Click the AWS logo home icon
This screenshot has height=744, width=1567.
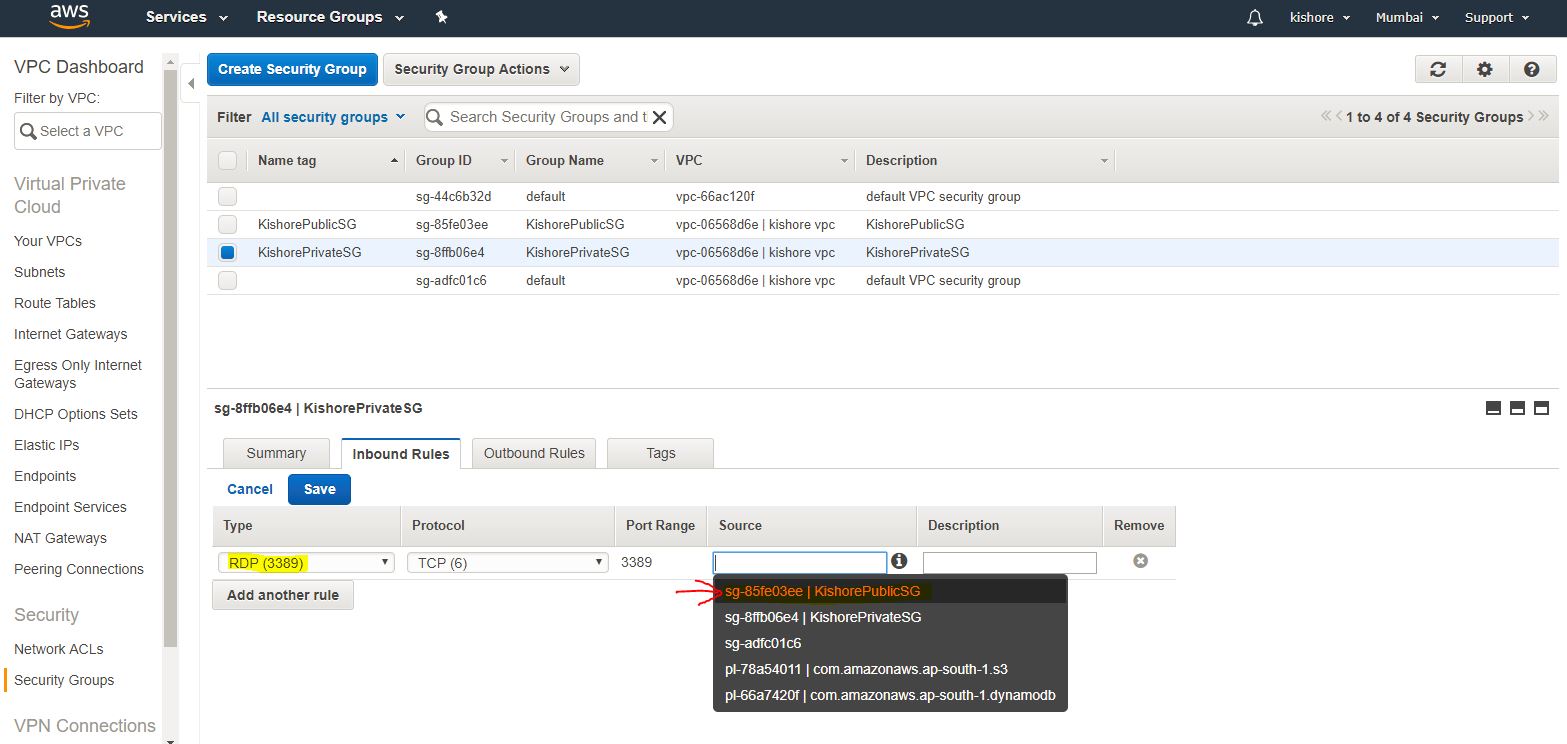[x=70, y=16]
